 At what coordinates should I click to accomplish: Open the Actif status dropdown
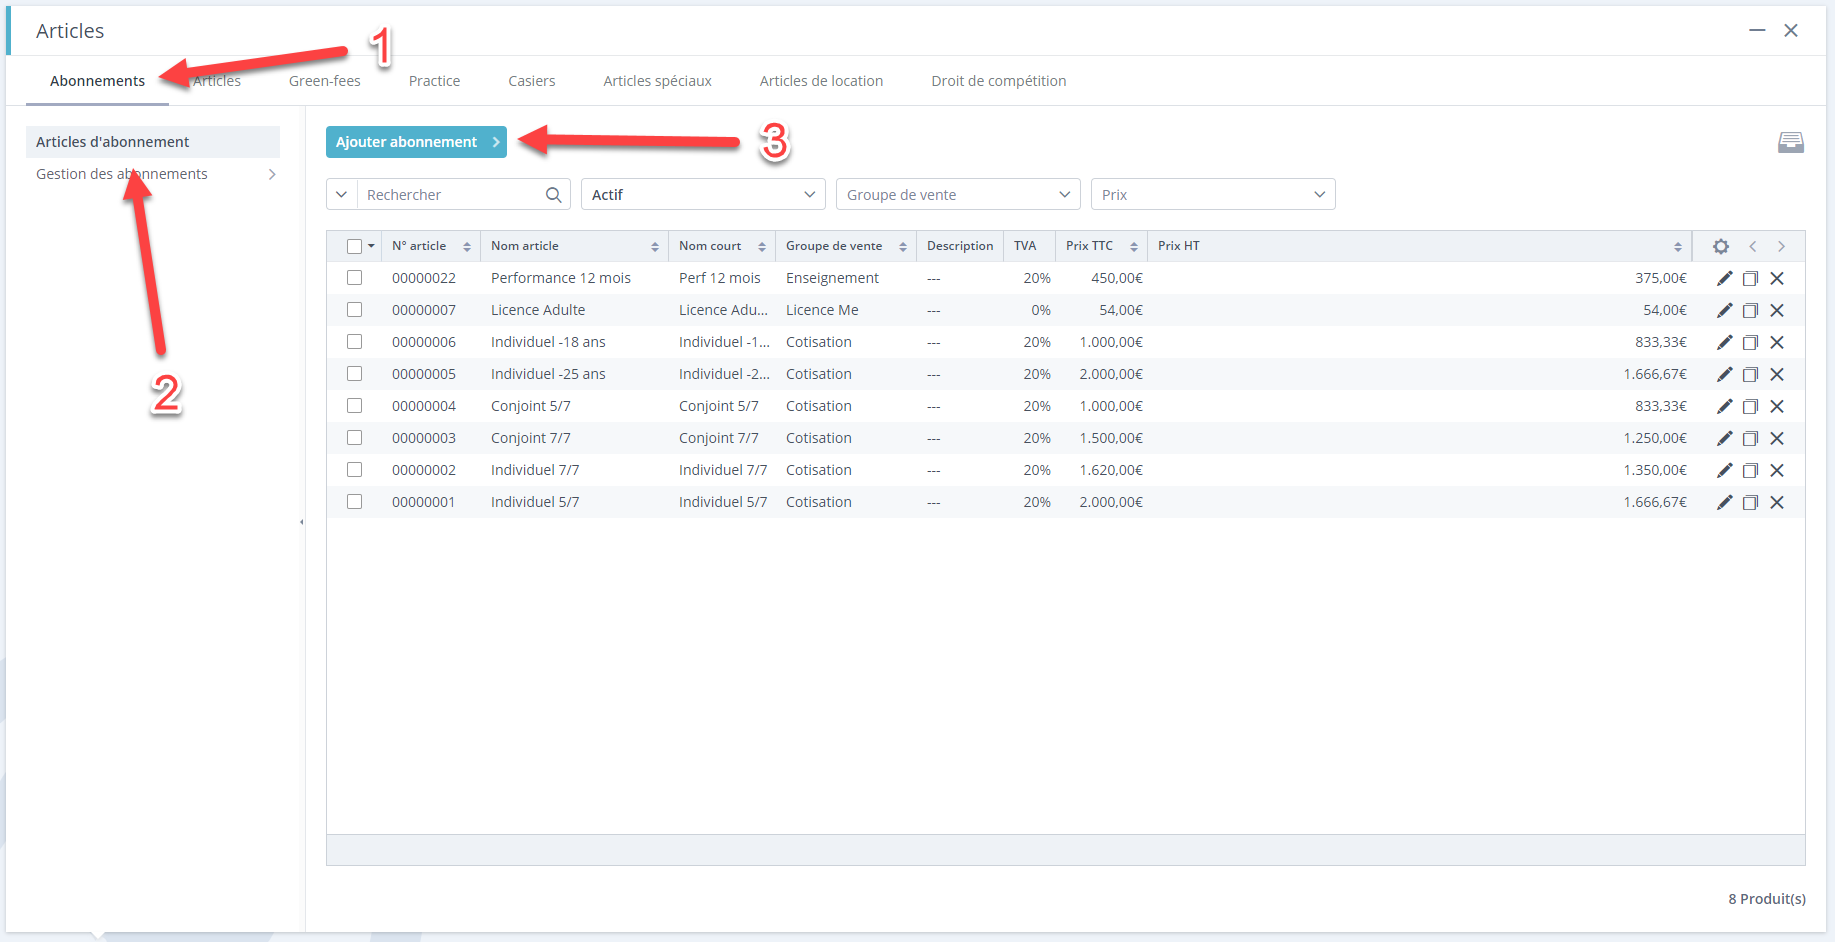pos(703,194)
